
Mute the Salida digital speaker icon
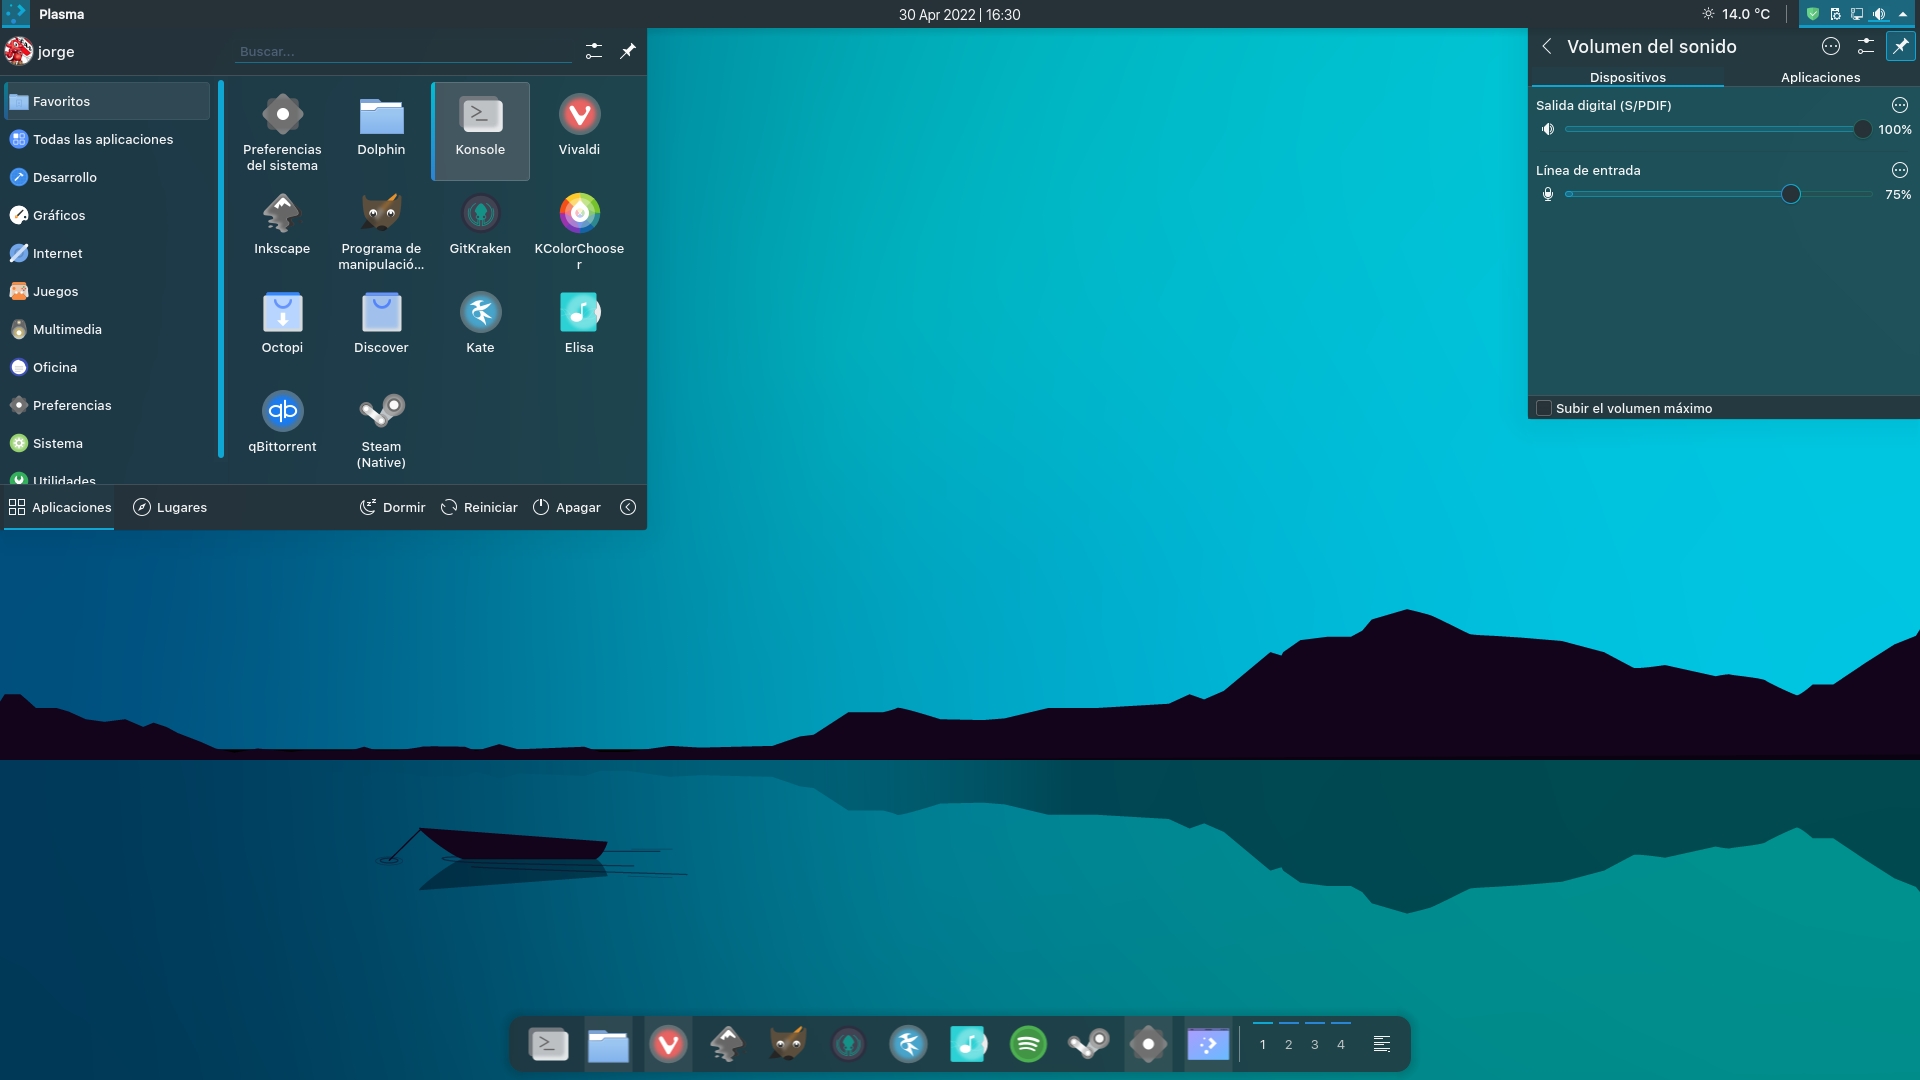pyautogui.click(x=1548, y=128)
